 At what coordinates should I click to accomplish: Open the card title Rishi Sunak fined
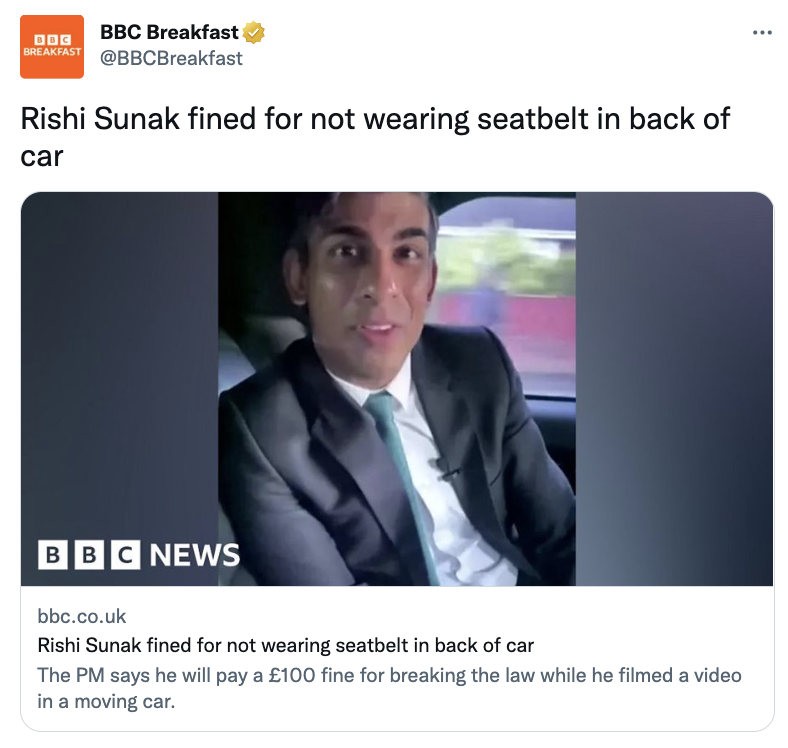coord(285,645)
